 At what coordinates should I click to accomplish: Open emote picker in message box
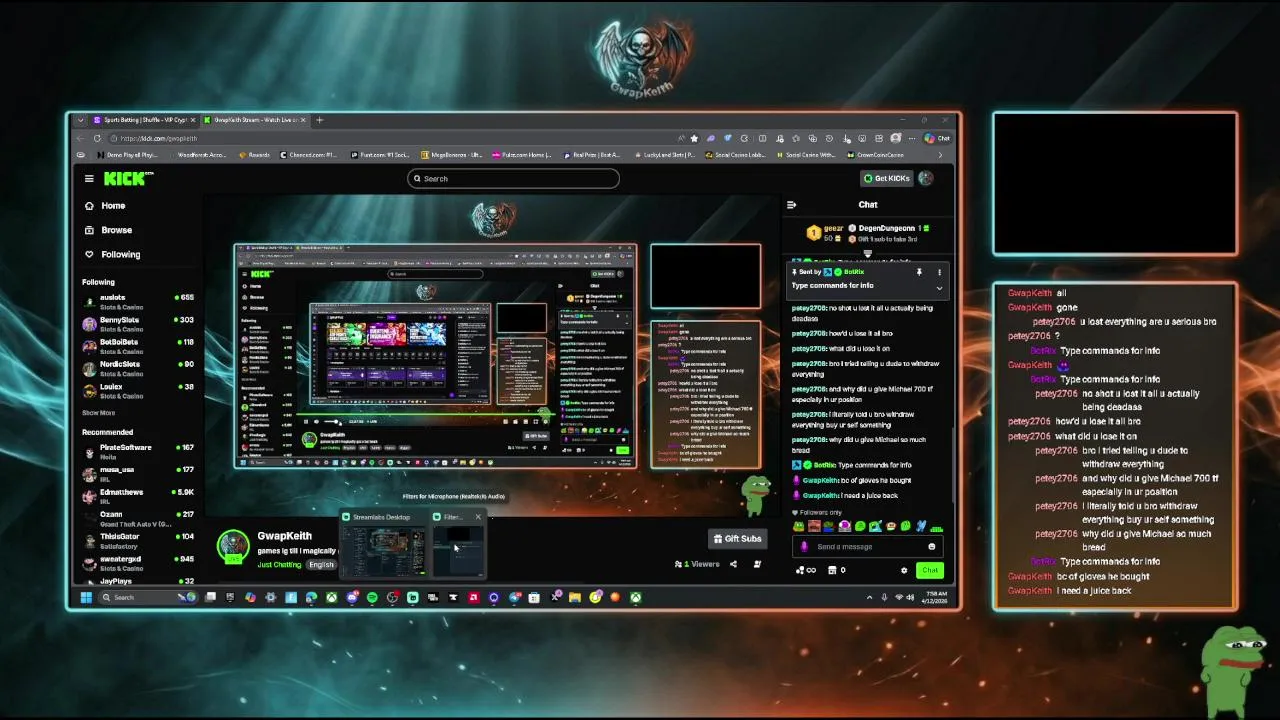(x=931, y=547)
